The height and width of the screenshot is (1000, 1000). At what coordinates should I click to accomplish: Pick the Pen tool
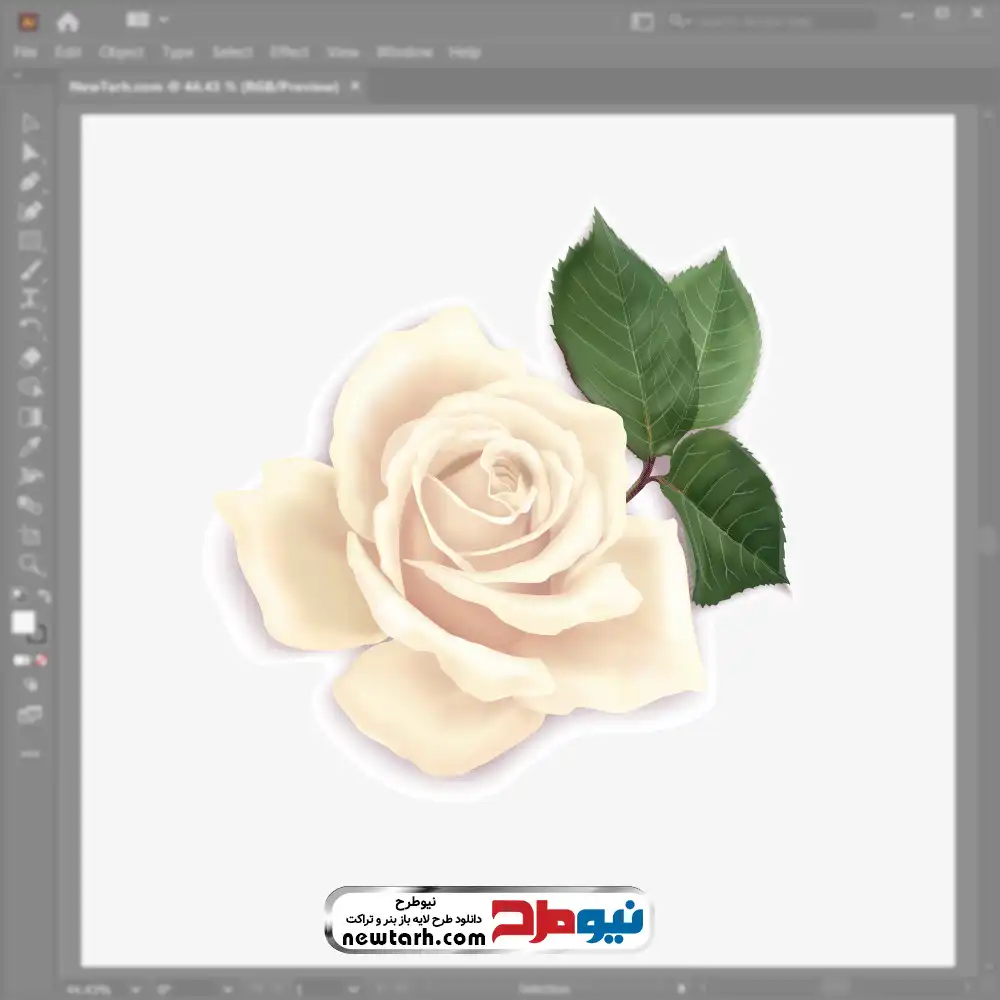(x=30, y=182)
